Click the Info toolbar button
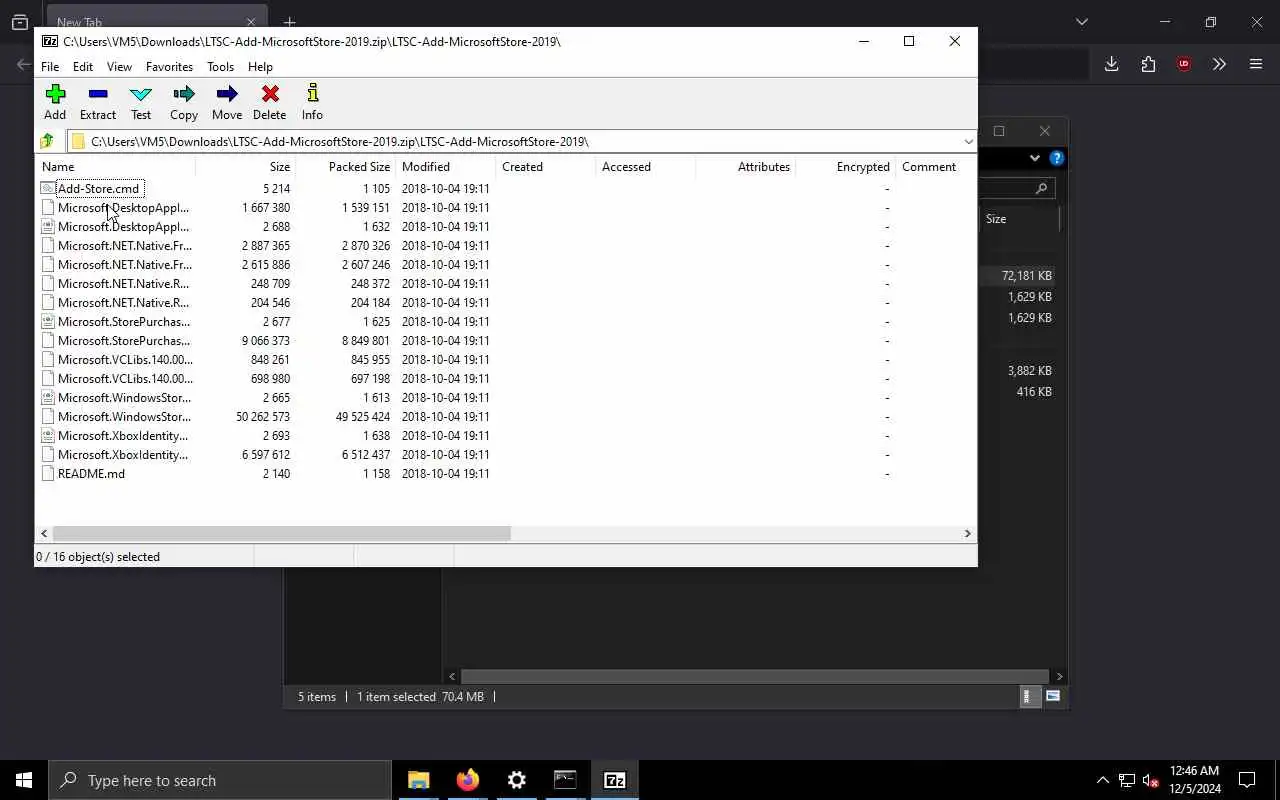The height and width of the screenshot is (800, 1280). pos(312,102)
